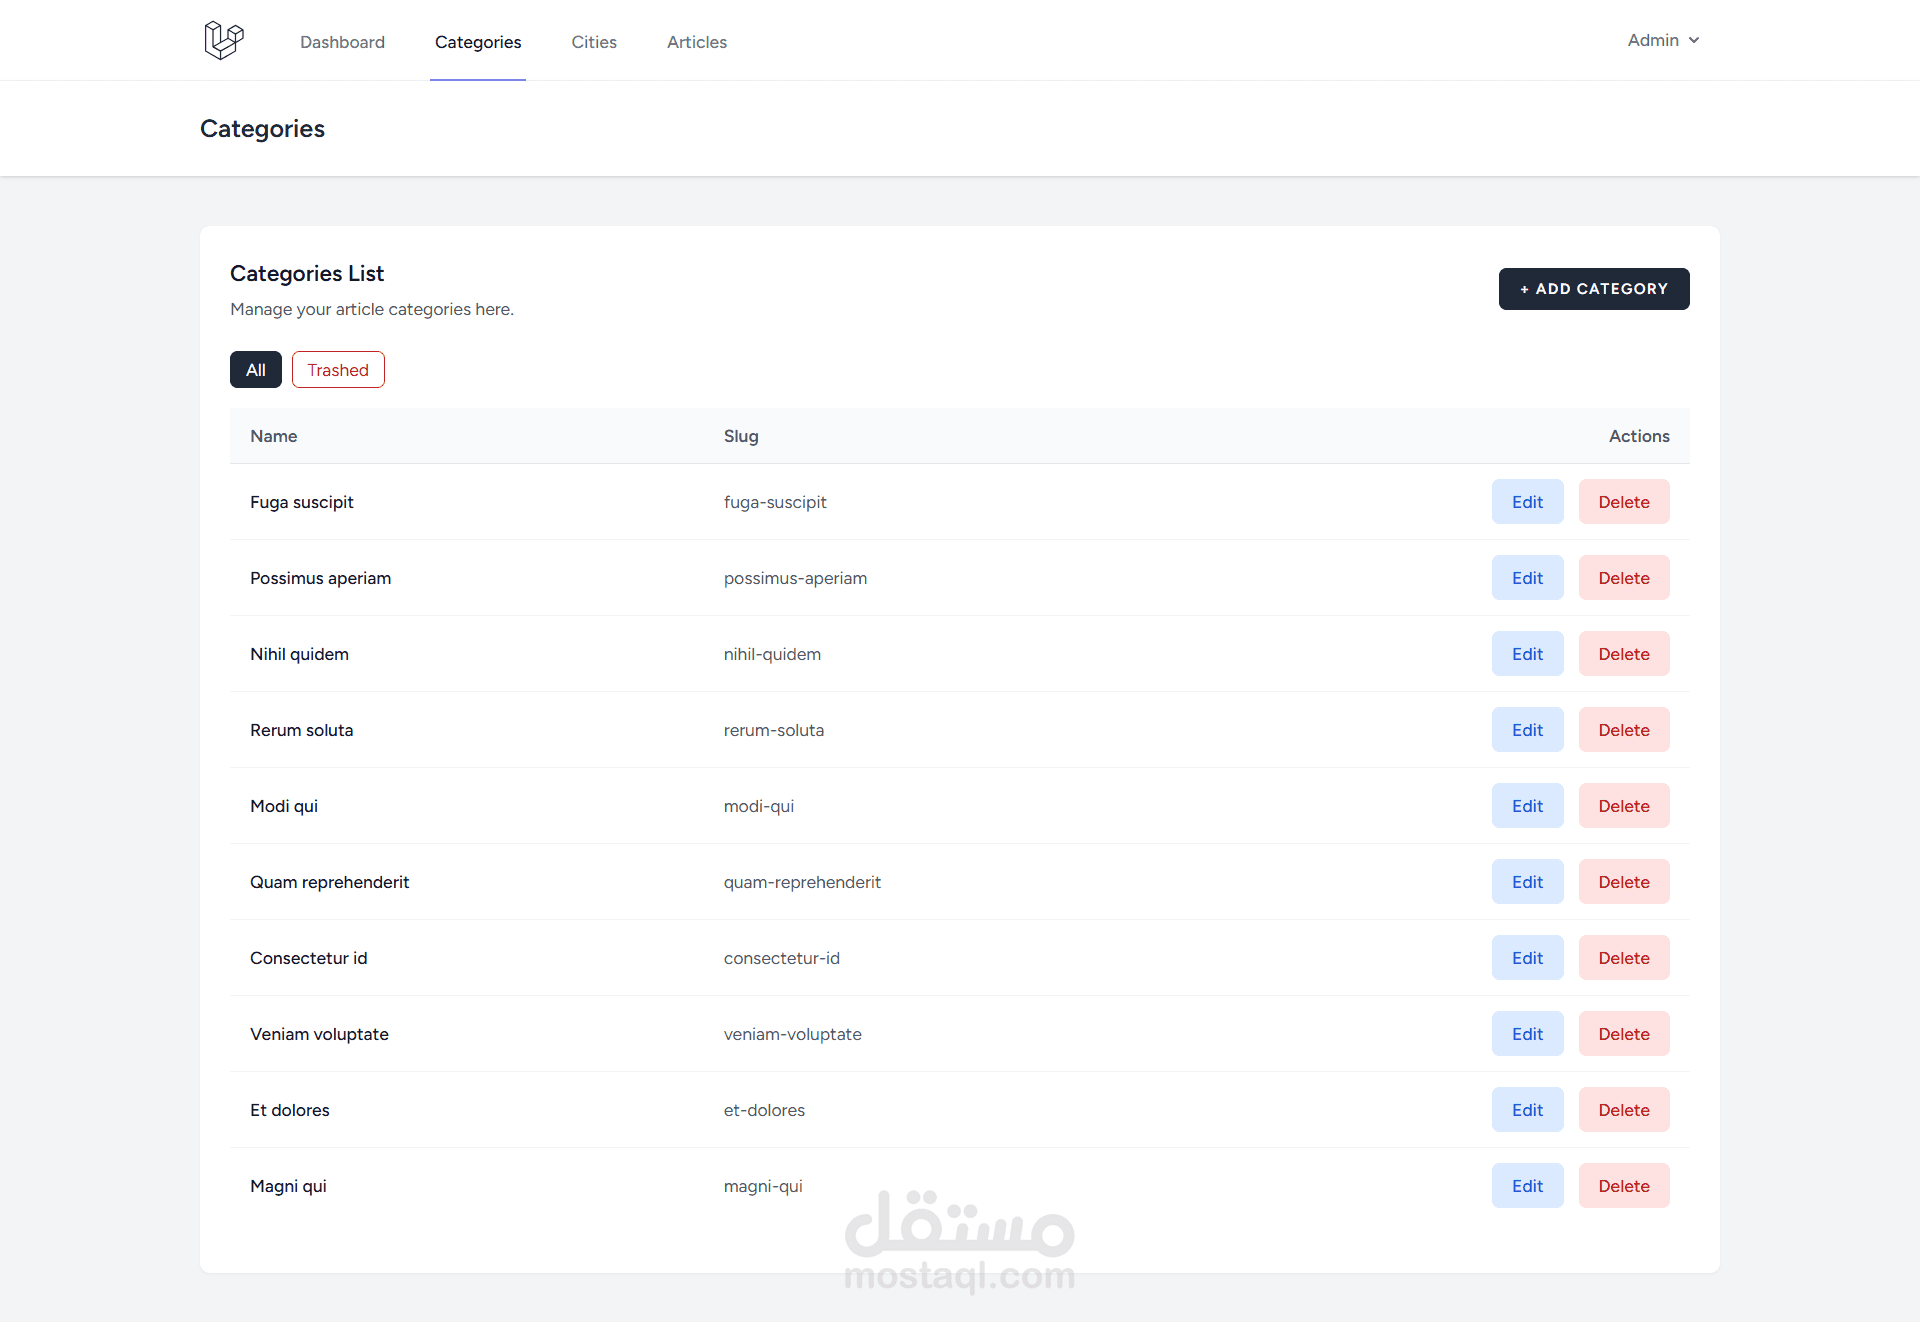Navigate to the Articles page
The width and height of the screenshot is (1920, 1322).
[x=697, y=42]
